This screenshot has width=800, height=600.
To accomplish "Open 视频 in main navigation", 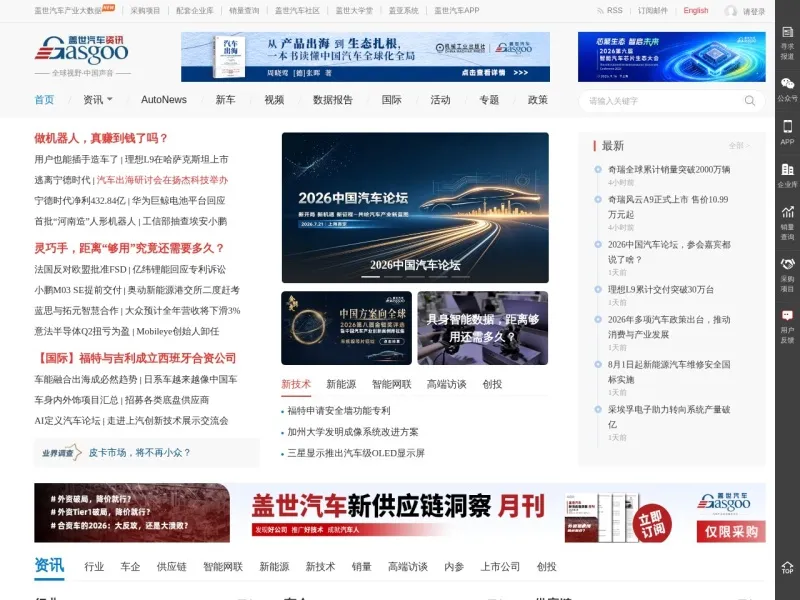I will 274,99.
